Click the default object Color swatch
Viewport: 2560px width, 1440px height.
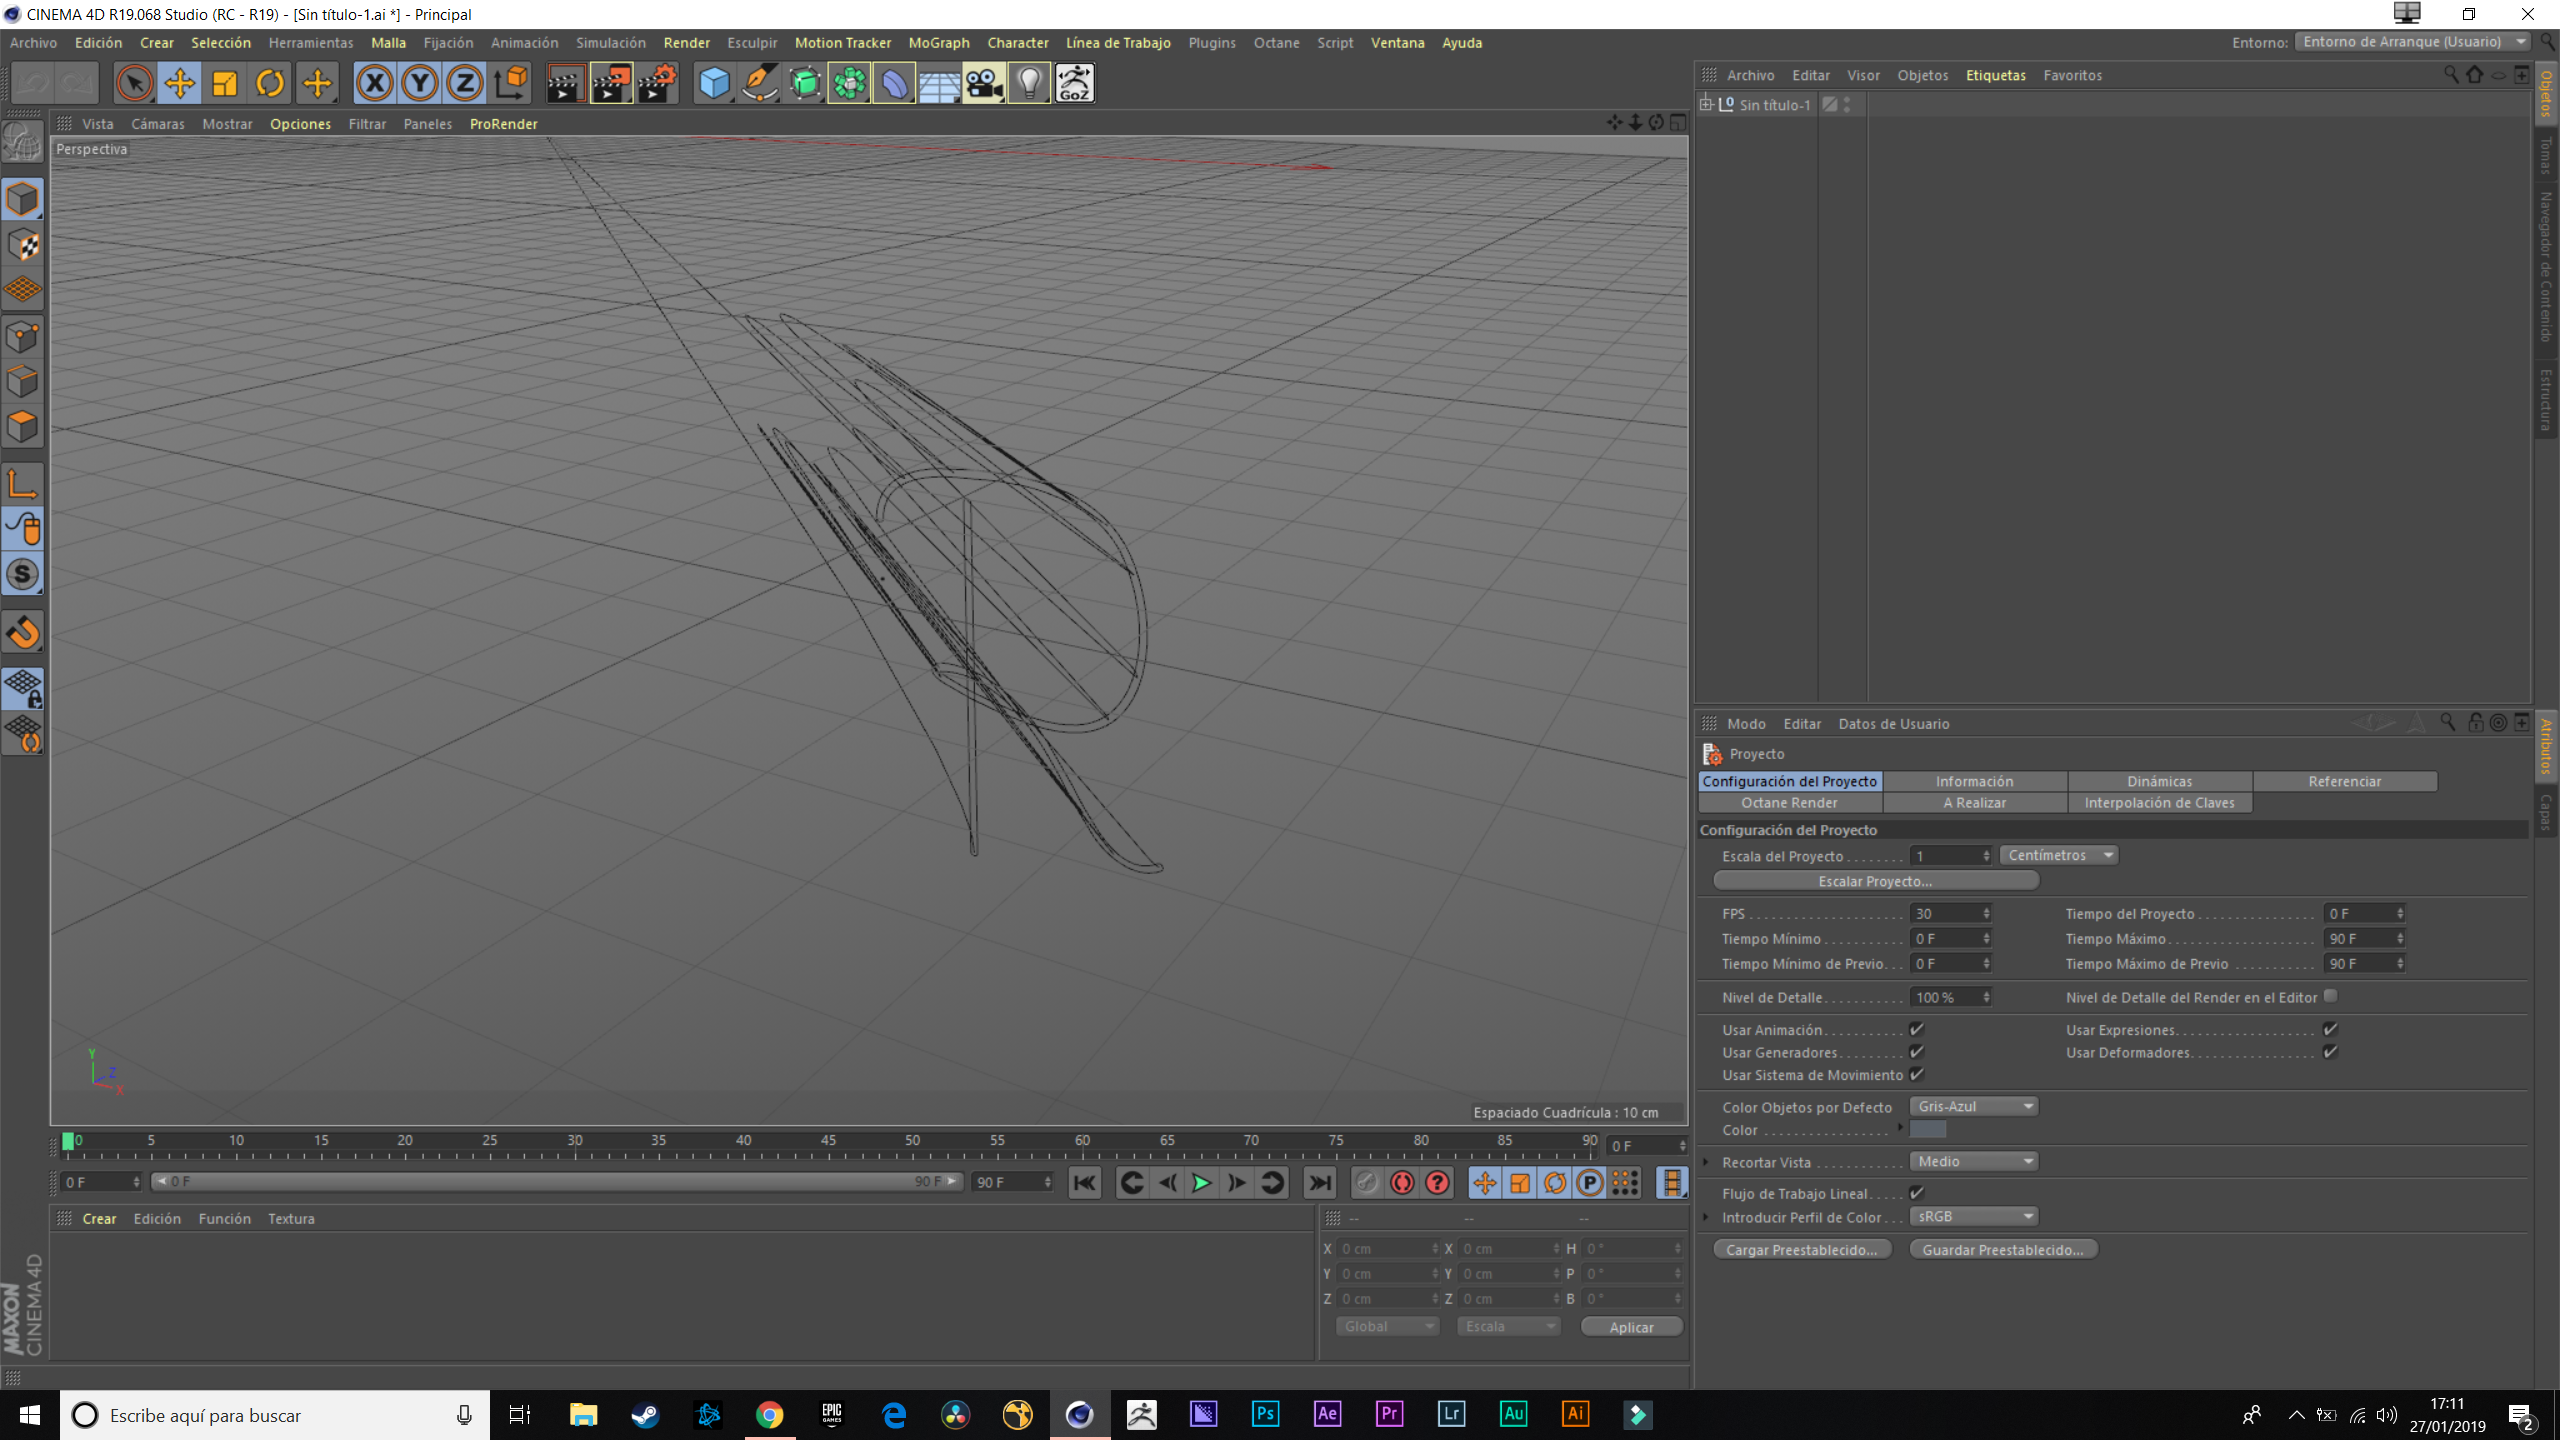click(x=1927, y=1130)
